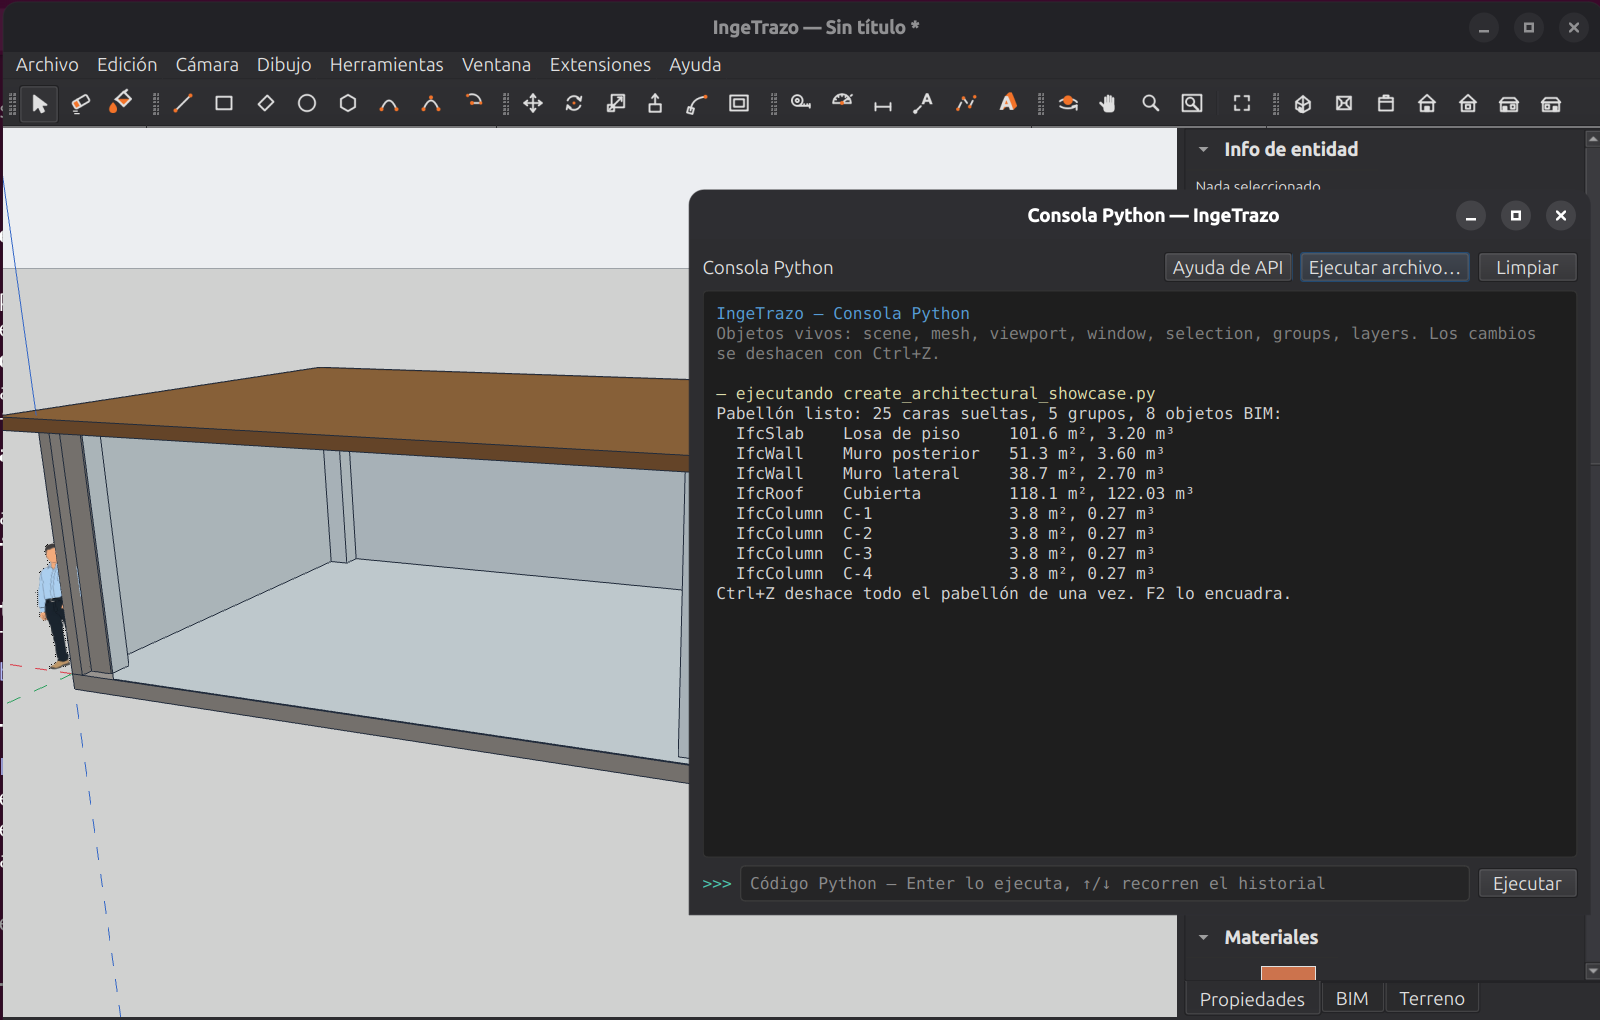Click the 'IngeTrazo — Consola Python' header text
This screenshot has width=1600, height=1020.
pyautogui.click(x=843, y=314)
